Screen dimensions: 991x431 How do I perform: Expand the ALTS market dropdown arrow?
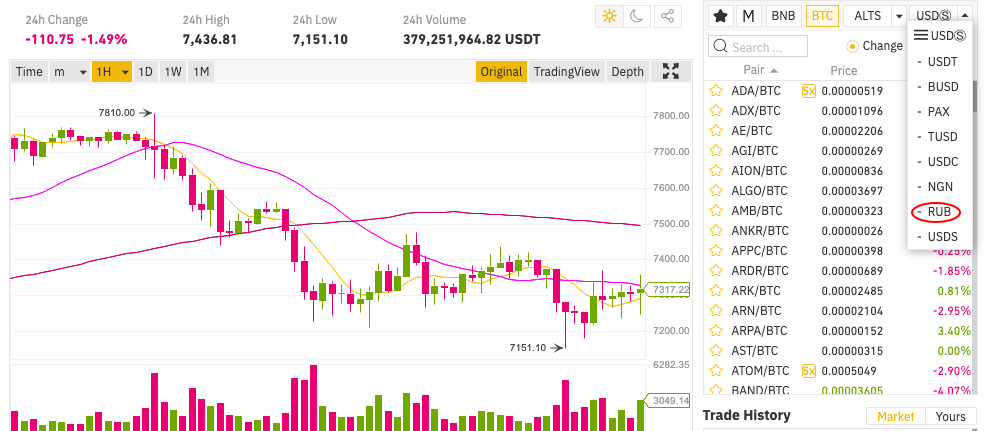[x=899, y=16]
